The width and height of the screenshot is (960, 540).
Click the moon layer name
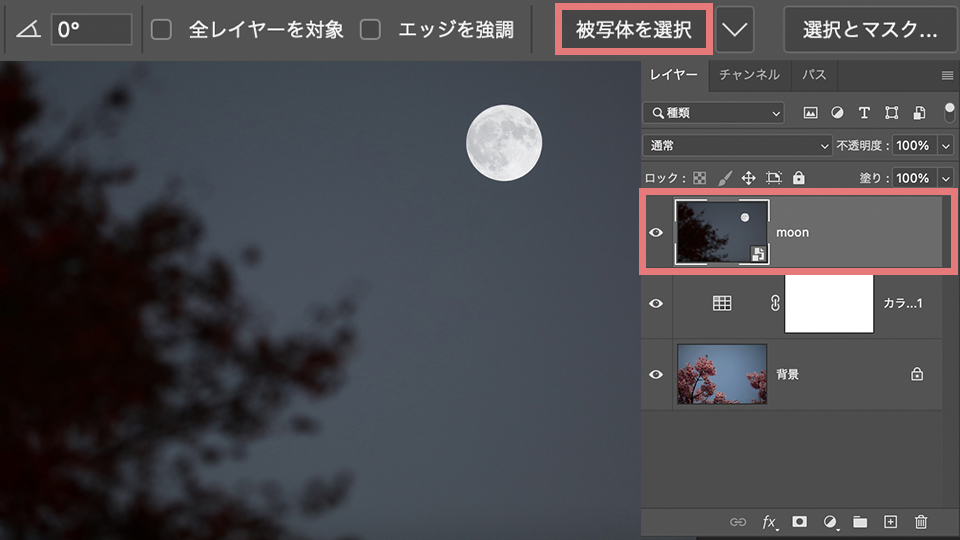(x=792, y=233)
